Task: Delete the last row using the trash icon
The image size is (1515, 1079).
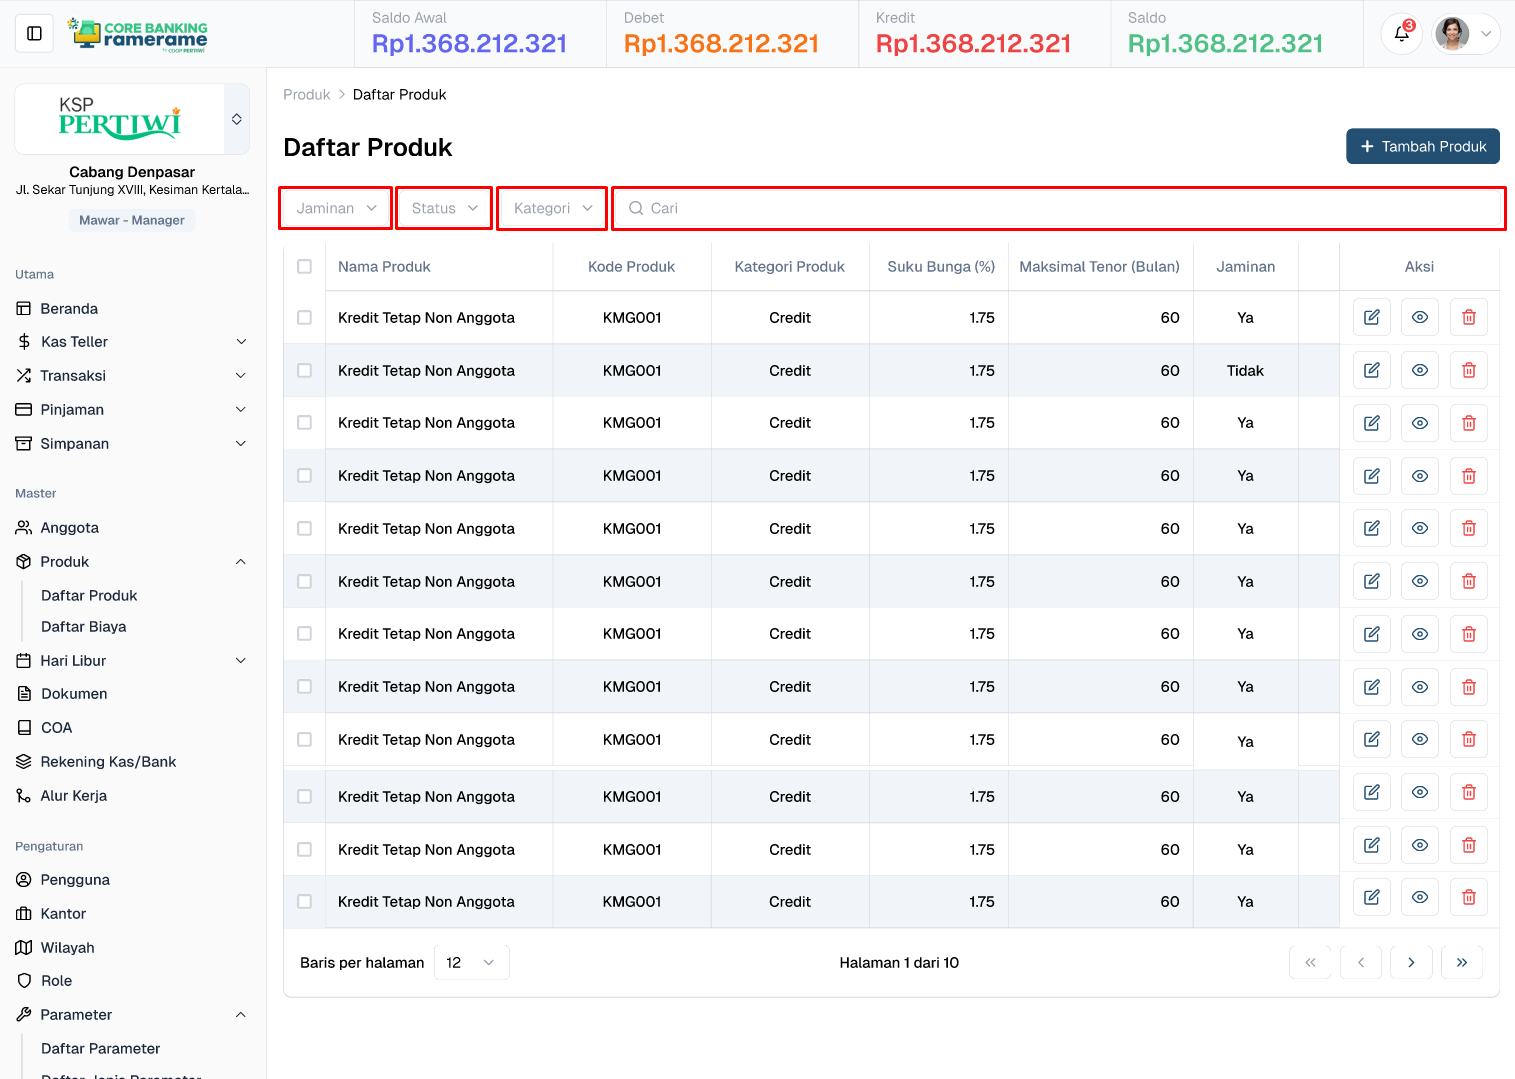Action: (1468, 897)
